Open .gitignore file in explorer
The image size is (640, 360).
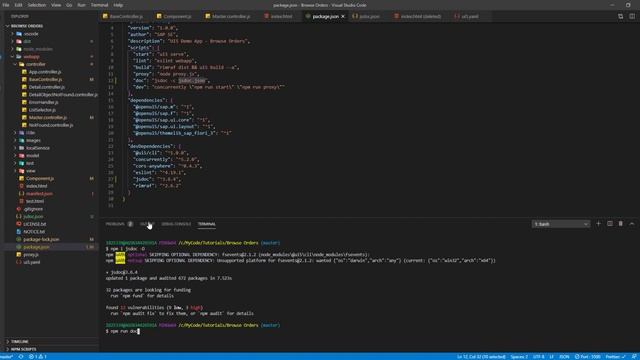(x=33, y=209)
